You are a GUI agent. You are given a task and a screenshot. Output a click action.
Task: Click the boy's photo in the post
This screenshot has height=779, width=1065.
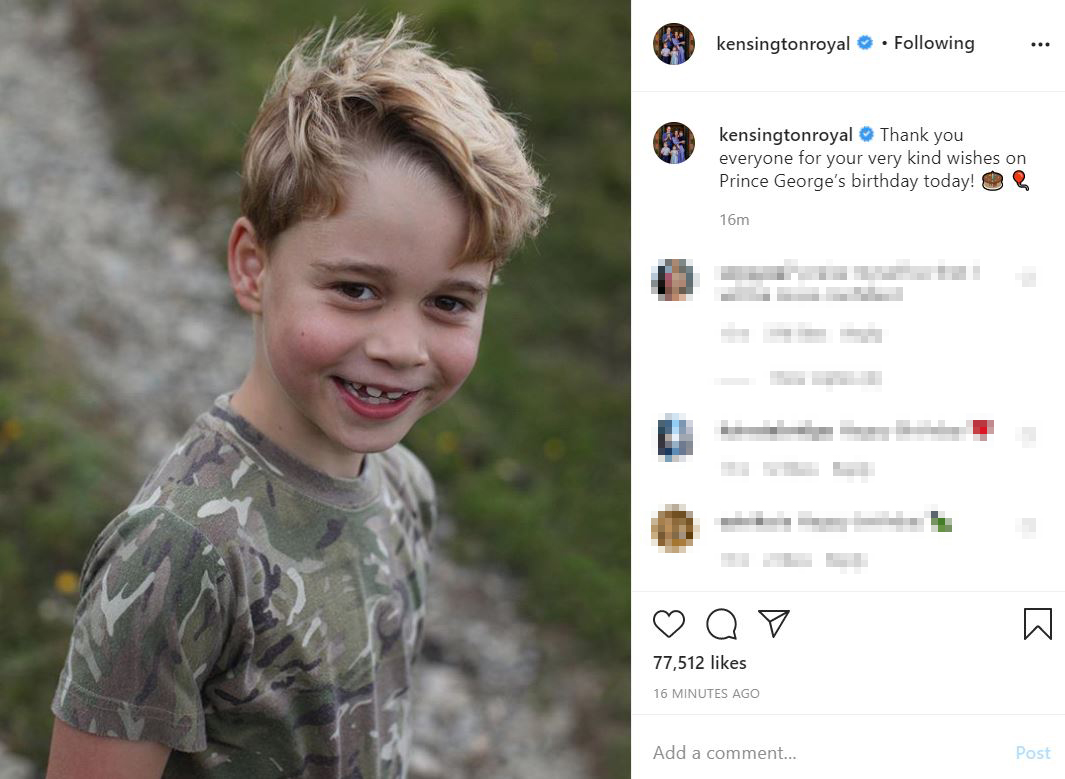[x=315, y=390]
